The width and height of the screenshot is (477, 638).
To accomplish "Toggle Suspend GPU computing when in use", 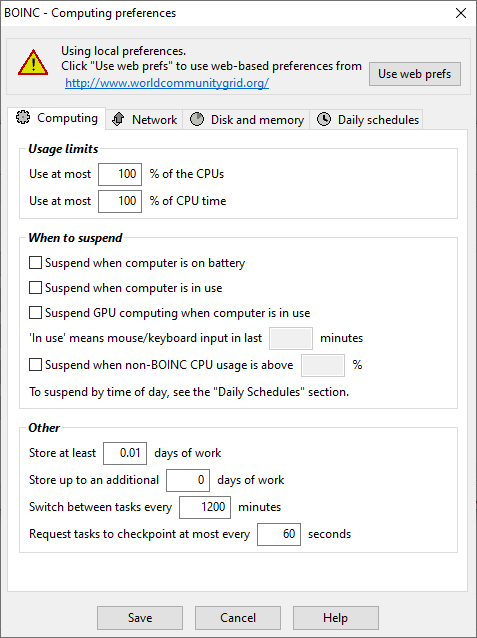I will [x=35, y=313].
